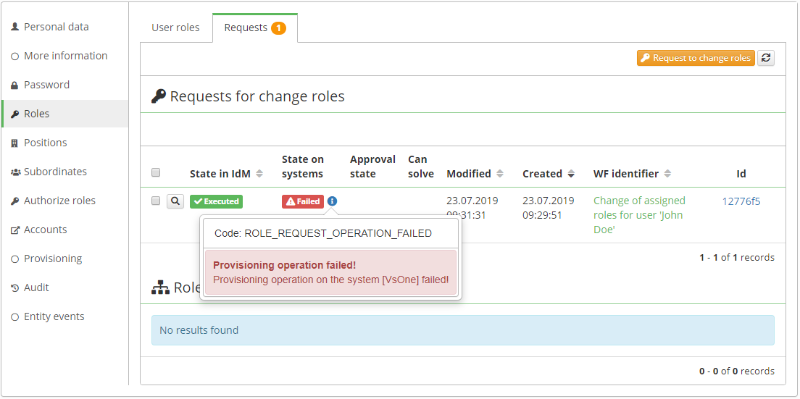Click the orange Requests count badge
Screen dimensions: 800x399
click(x=279, y=28)
